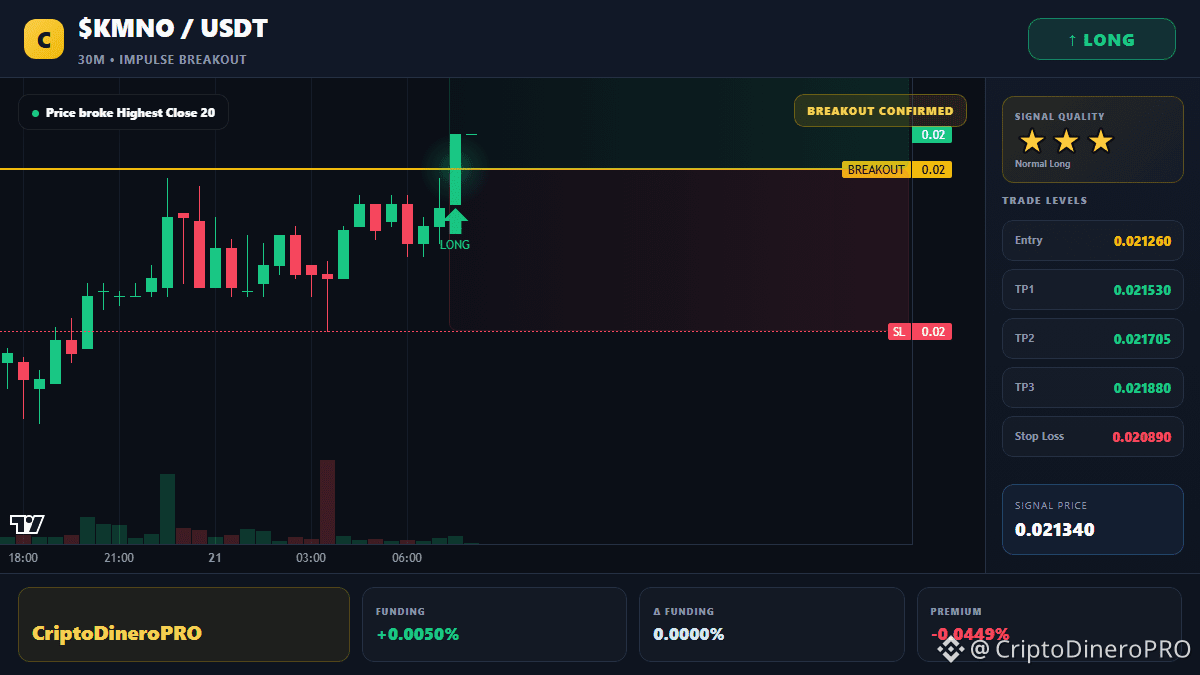
Task: Select the Stop Loss 0.020890 row
Action: tap(1092, 437)
